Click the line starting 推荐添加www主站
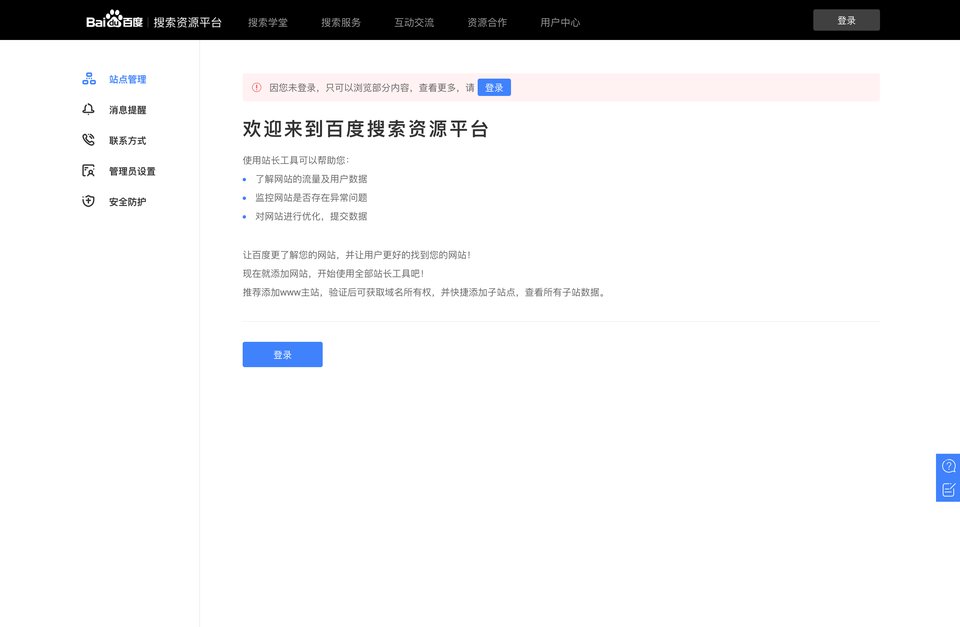 point(424,292)
